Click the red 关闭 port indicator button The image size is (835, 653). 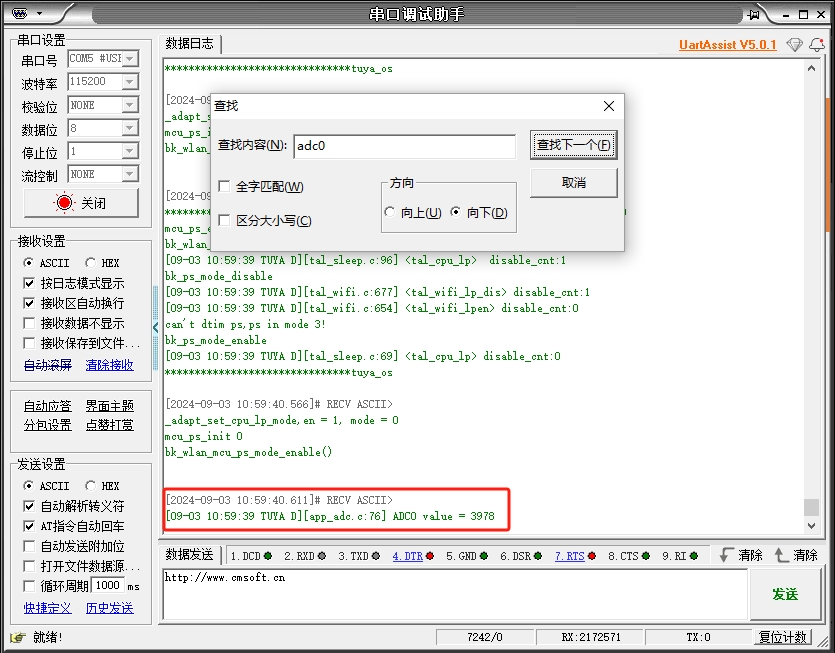(x=81, y=203)
